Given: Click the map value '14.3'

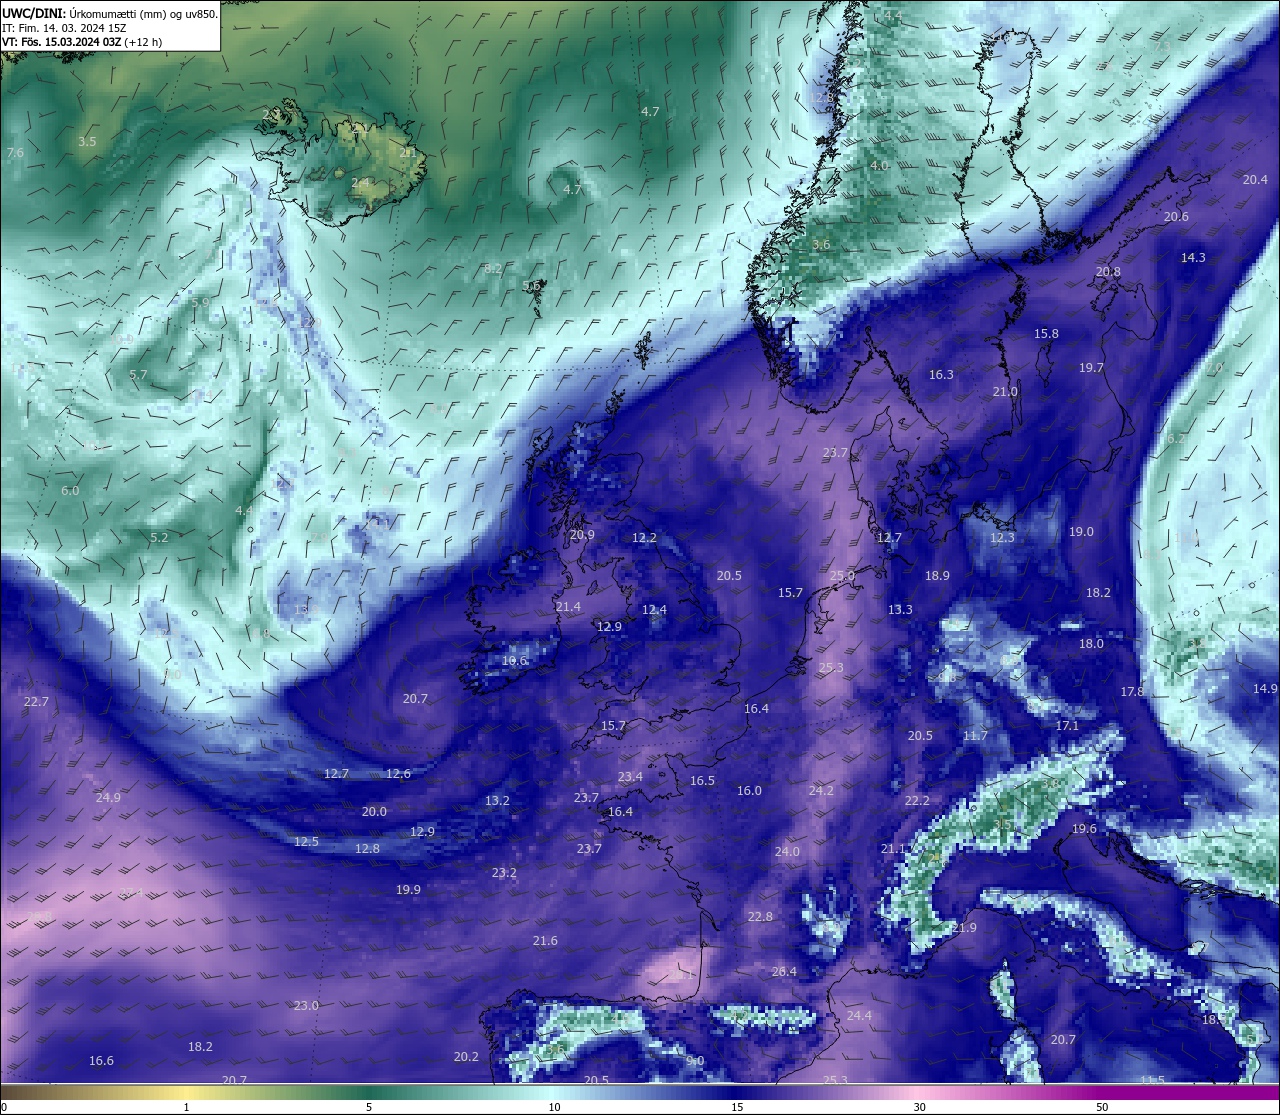Looking at the screenshot, I should pyautogui.click(x=1193, y=258).
